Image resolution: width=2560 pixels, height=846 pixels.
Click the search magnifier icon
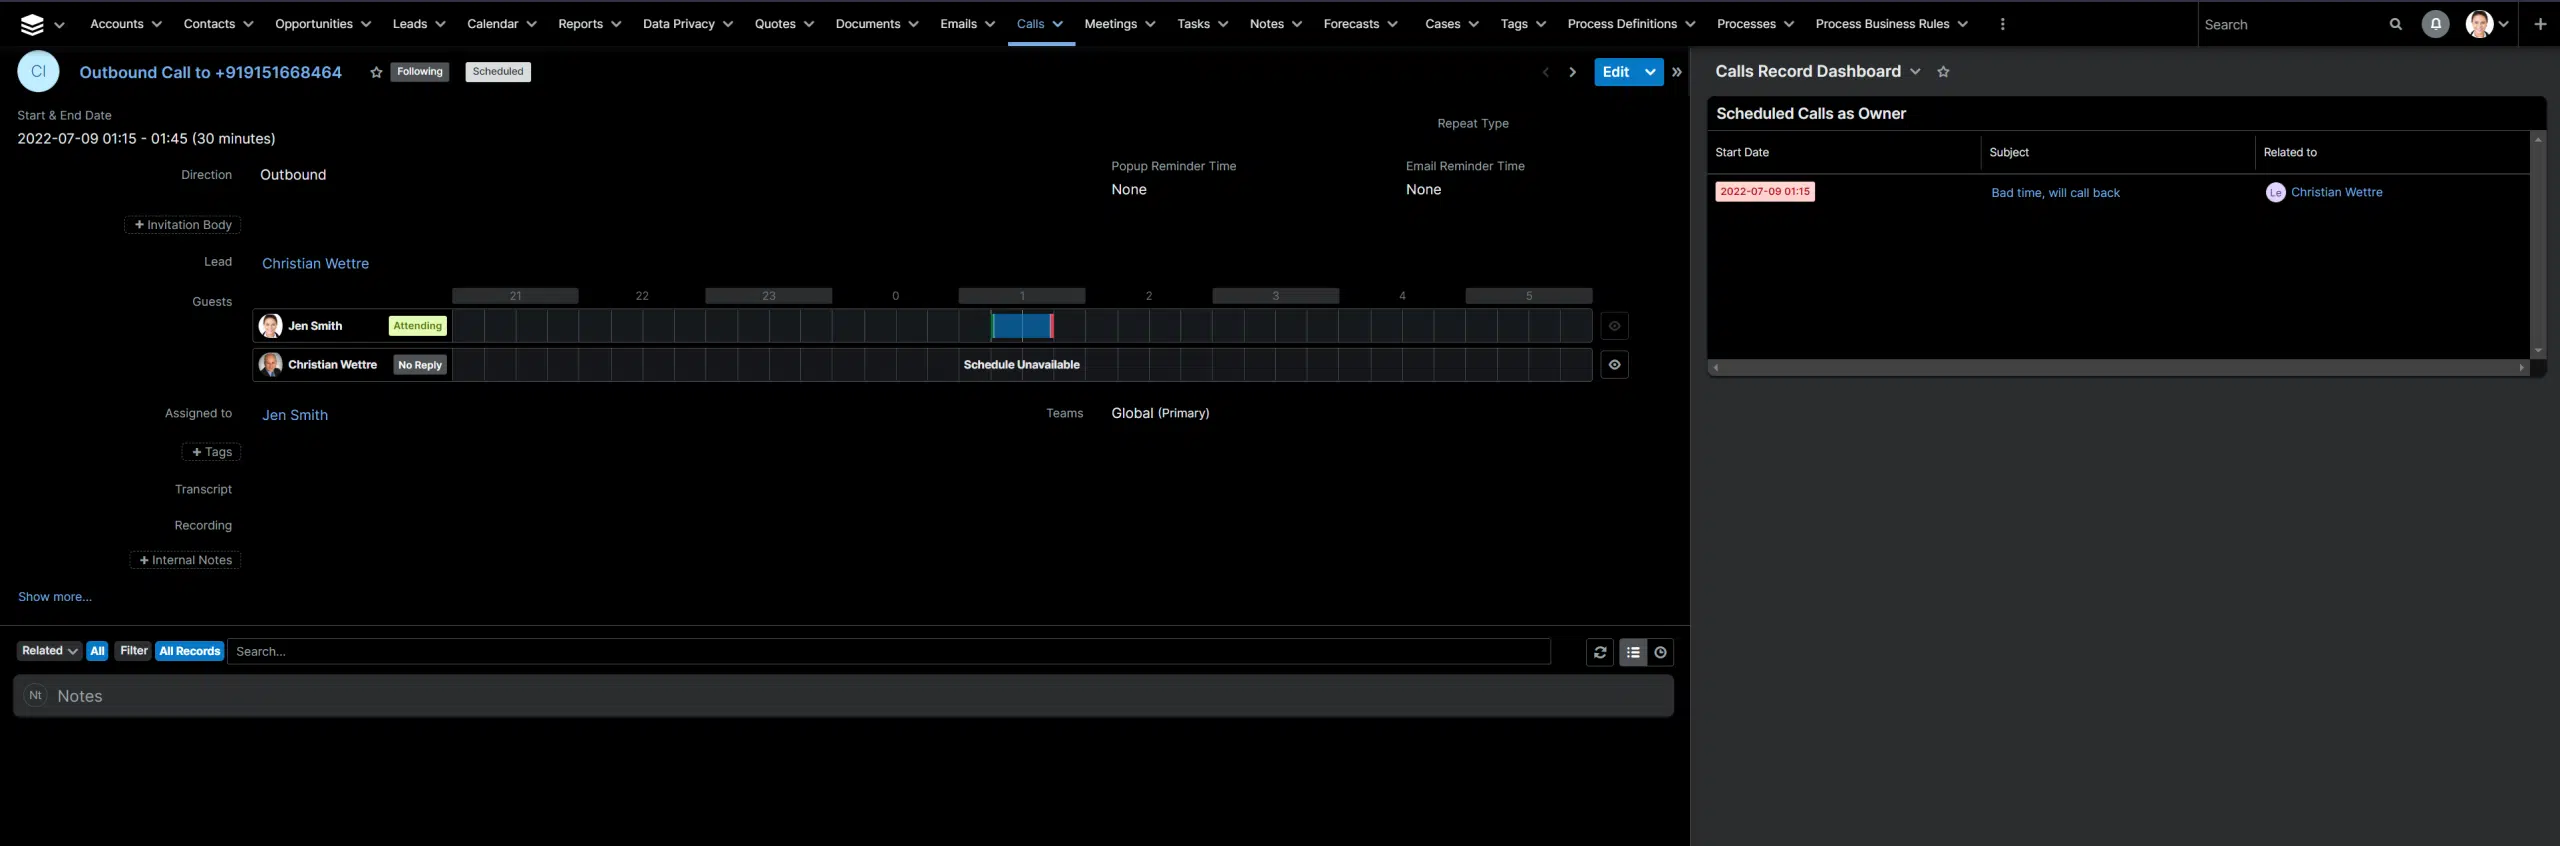tap(2395, 24)
